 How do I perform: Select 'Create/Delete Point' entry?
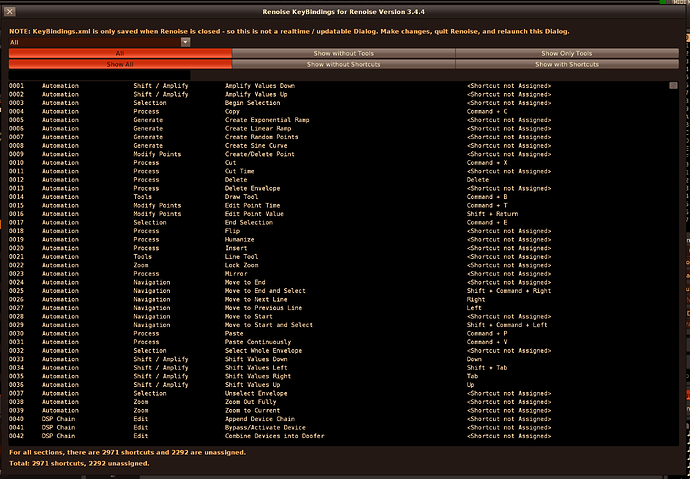(x=260, y=154)
